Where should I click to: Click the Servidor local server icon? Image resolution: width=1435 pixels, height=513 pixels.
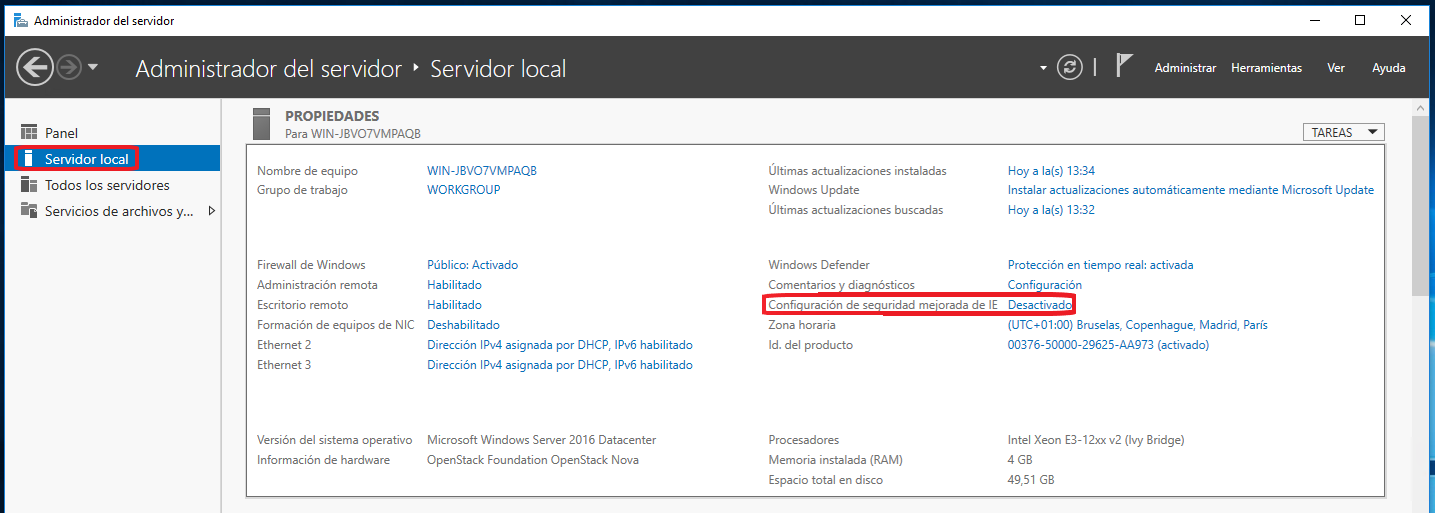28,159
